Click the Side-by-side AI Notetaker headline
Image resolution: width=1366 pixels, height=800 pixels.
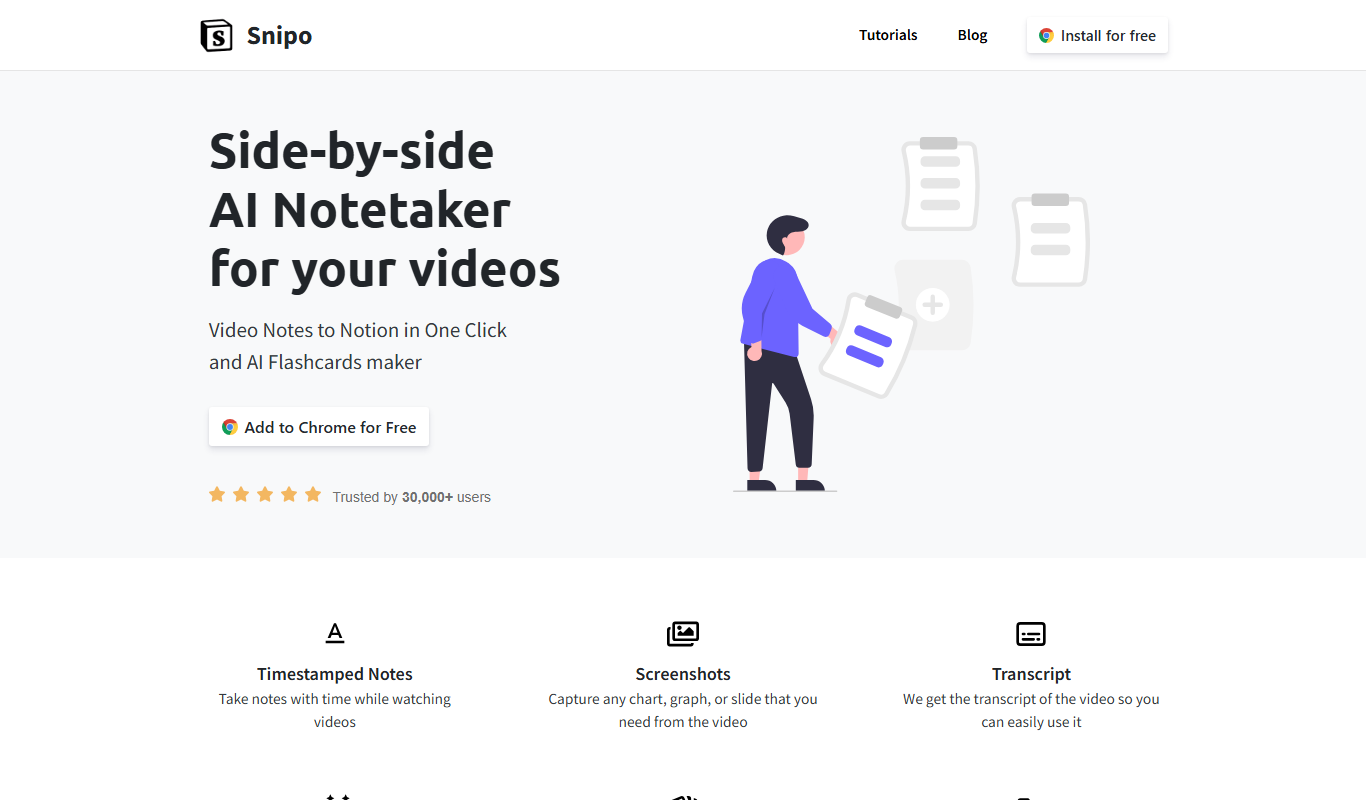[385, 210]
